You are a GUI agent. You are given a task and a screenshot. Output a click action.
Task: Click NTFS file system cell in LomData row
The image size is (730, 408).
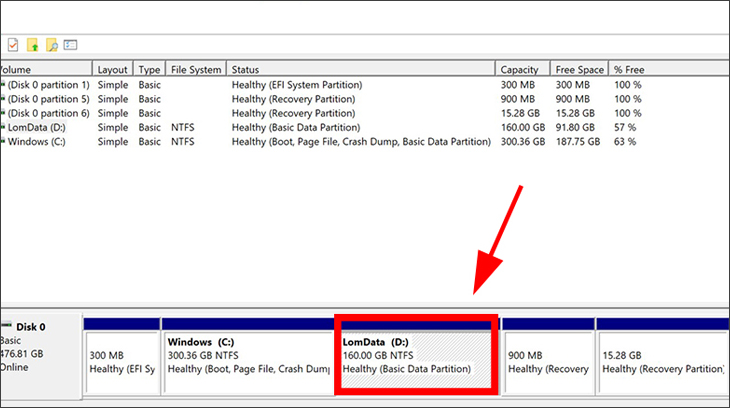[x=182, y=127]
